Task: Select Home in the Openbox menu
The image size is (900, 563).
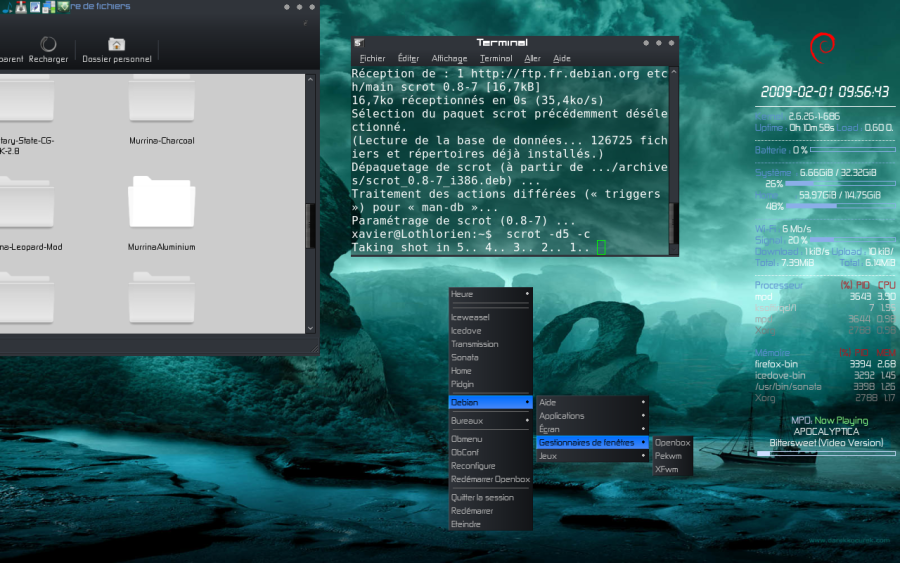Action: [x=490, y=371]
